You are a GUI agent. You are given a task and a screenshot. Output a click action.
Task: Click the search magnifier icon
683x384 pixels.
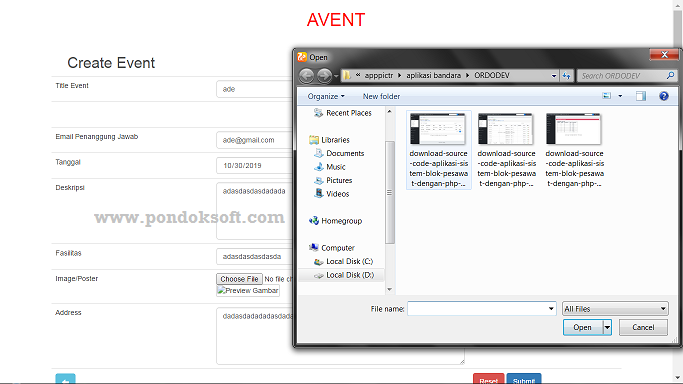point(670,76)
